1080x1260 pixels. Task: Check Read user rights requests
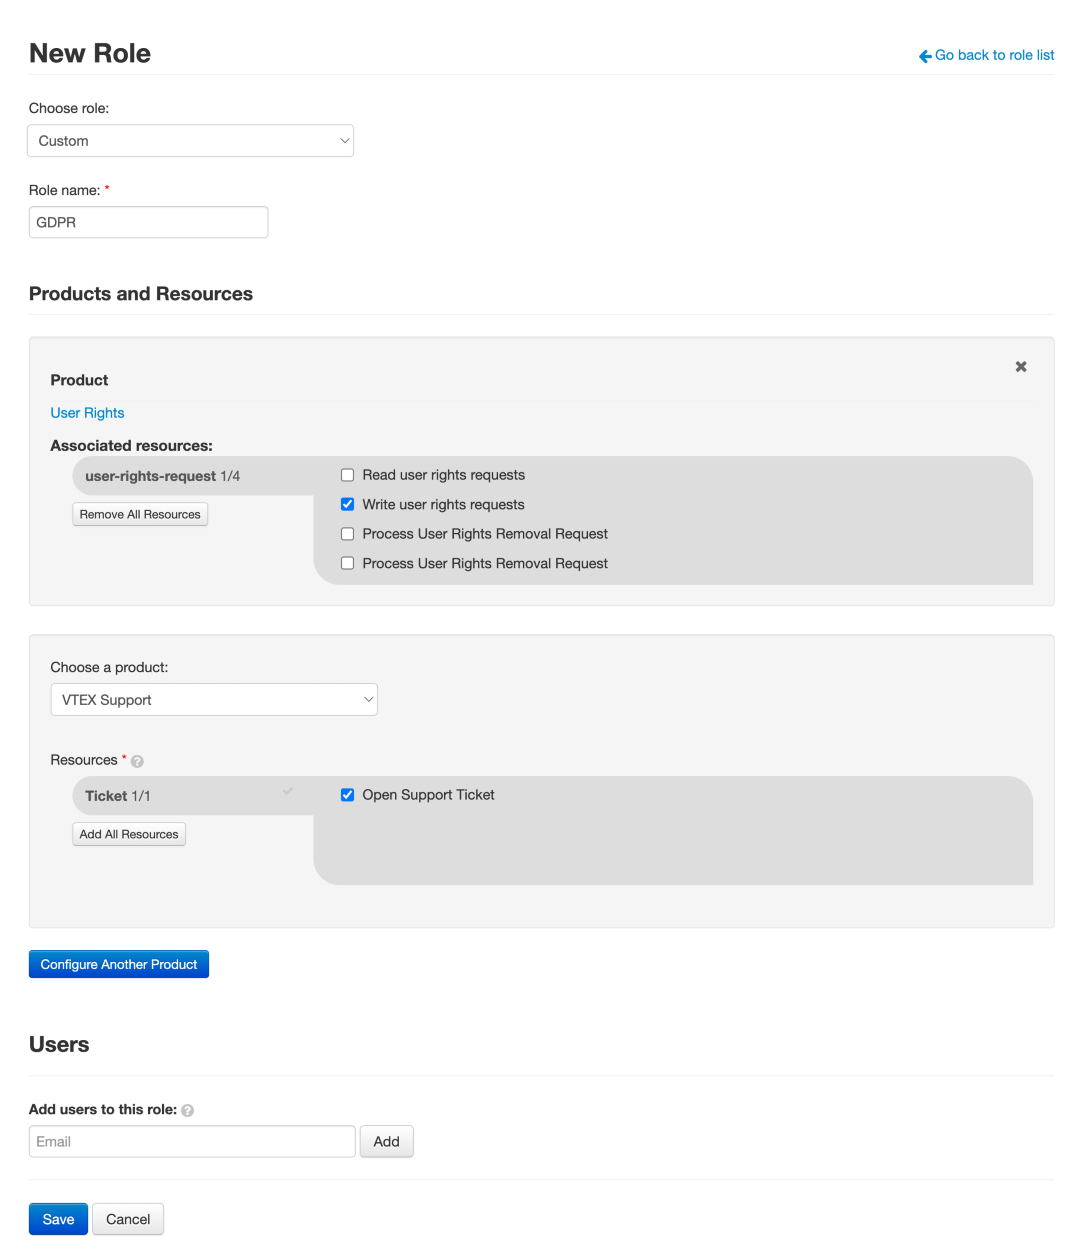[348, 475]
